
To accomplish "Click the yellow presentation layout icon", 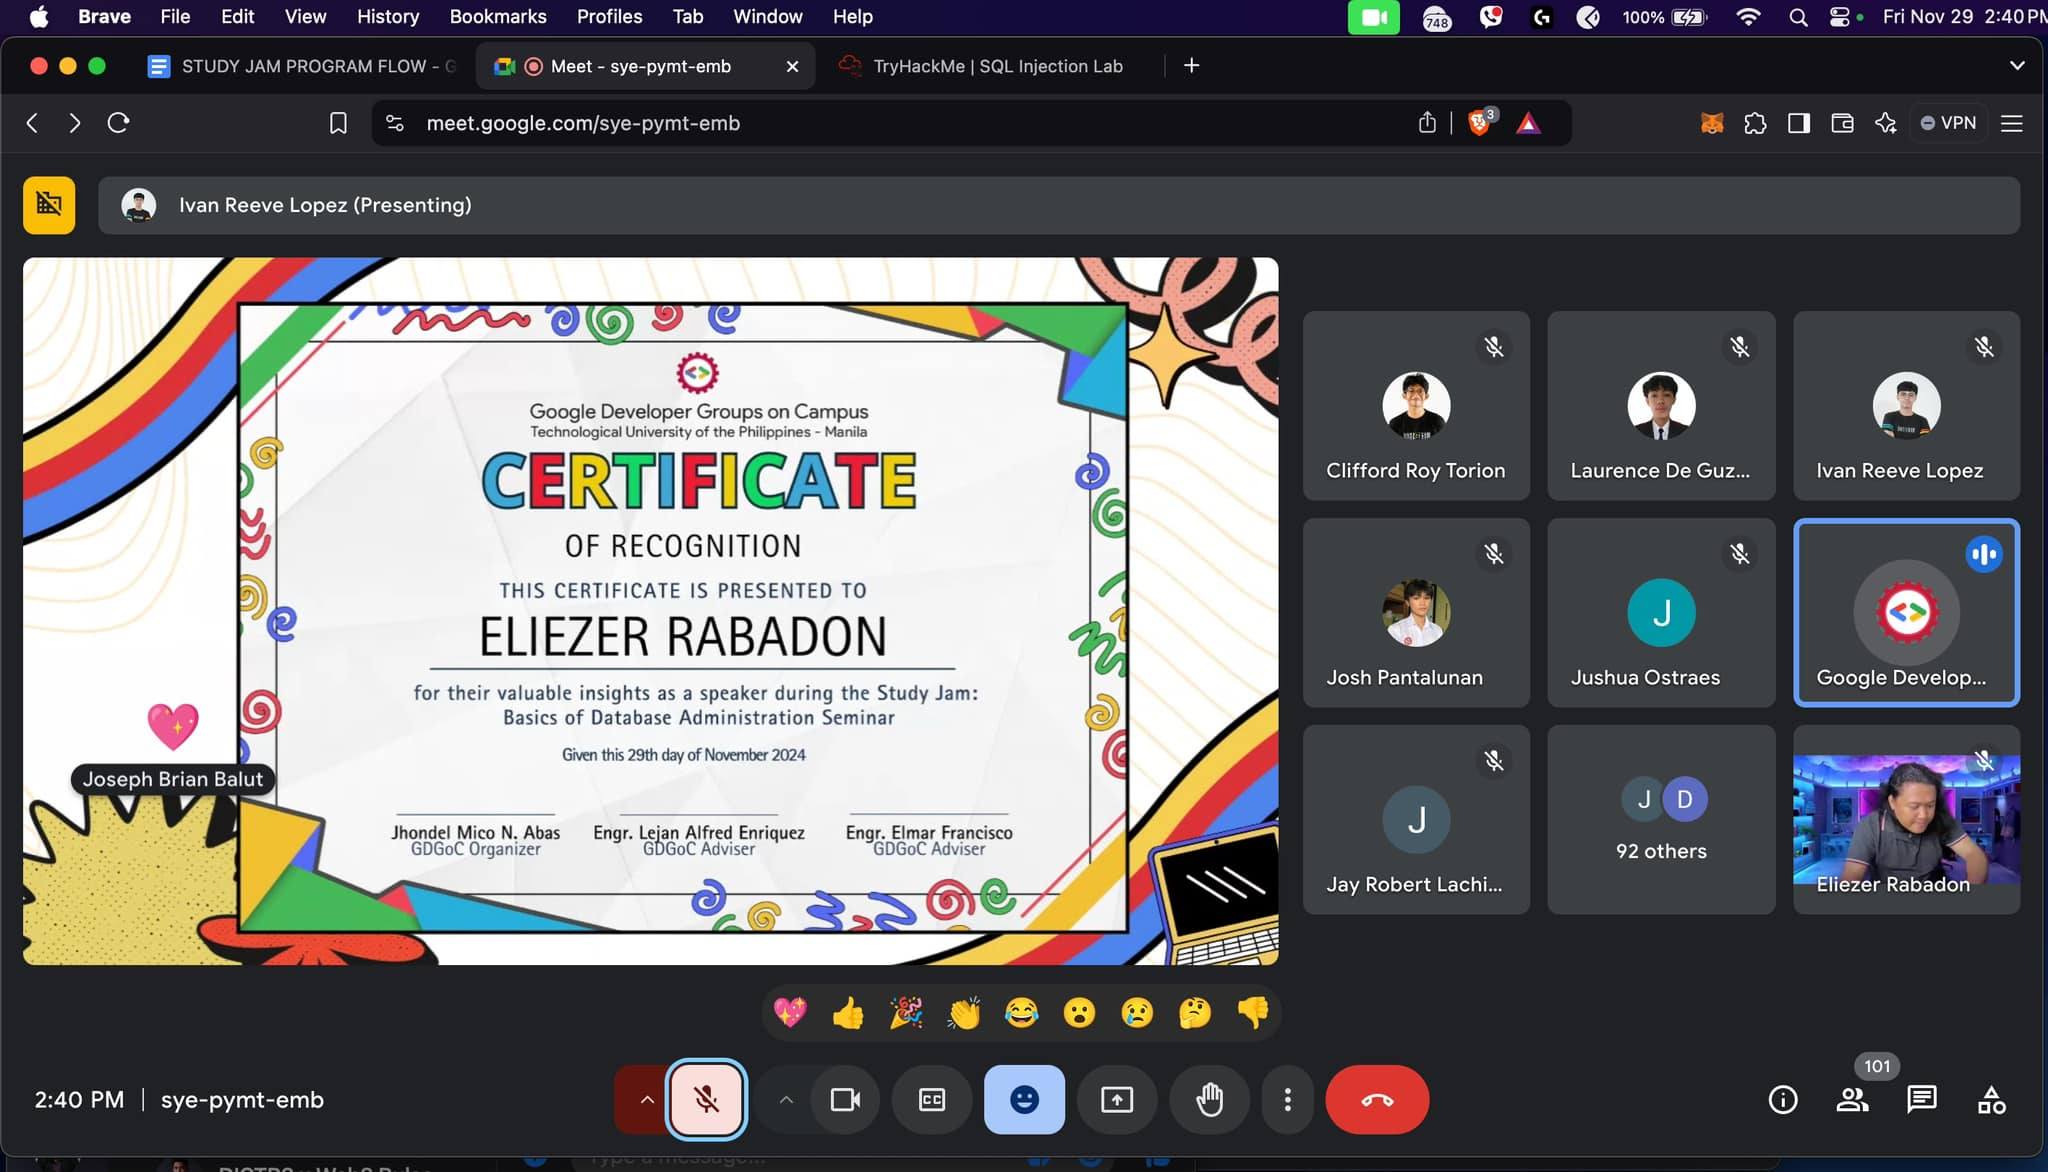I will [49, 205].
